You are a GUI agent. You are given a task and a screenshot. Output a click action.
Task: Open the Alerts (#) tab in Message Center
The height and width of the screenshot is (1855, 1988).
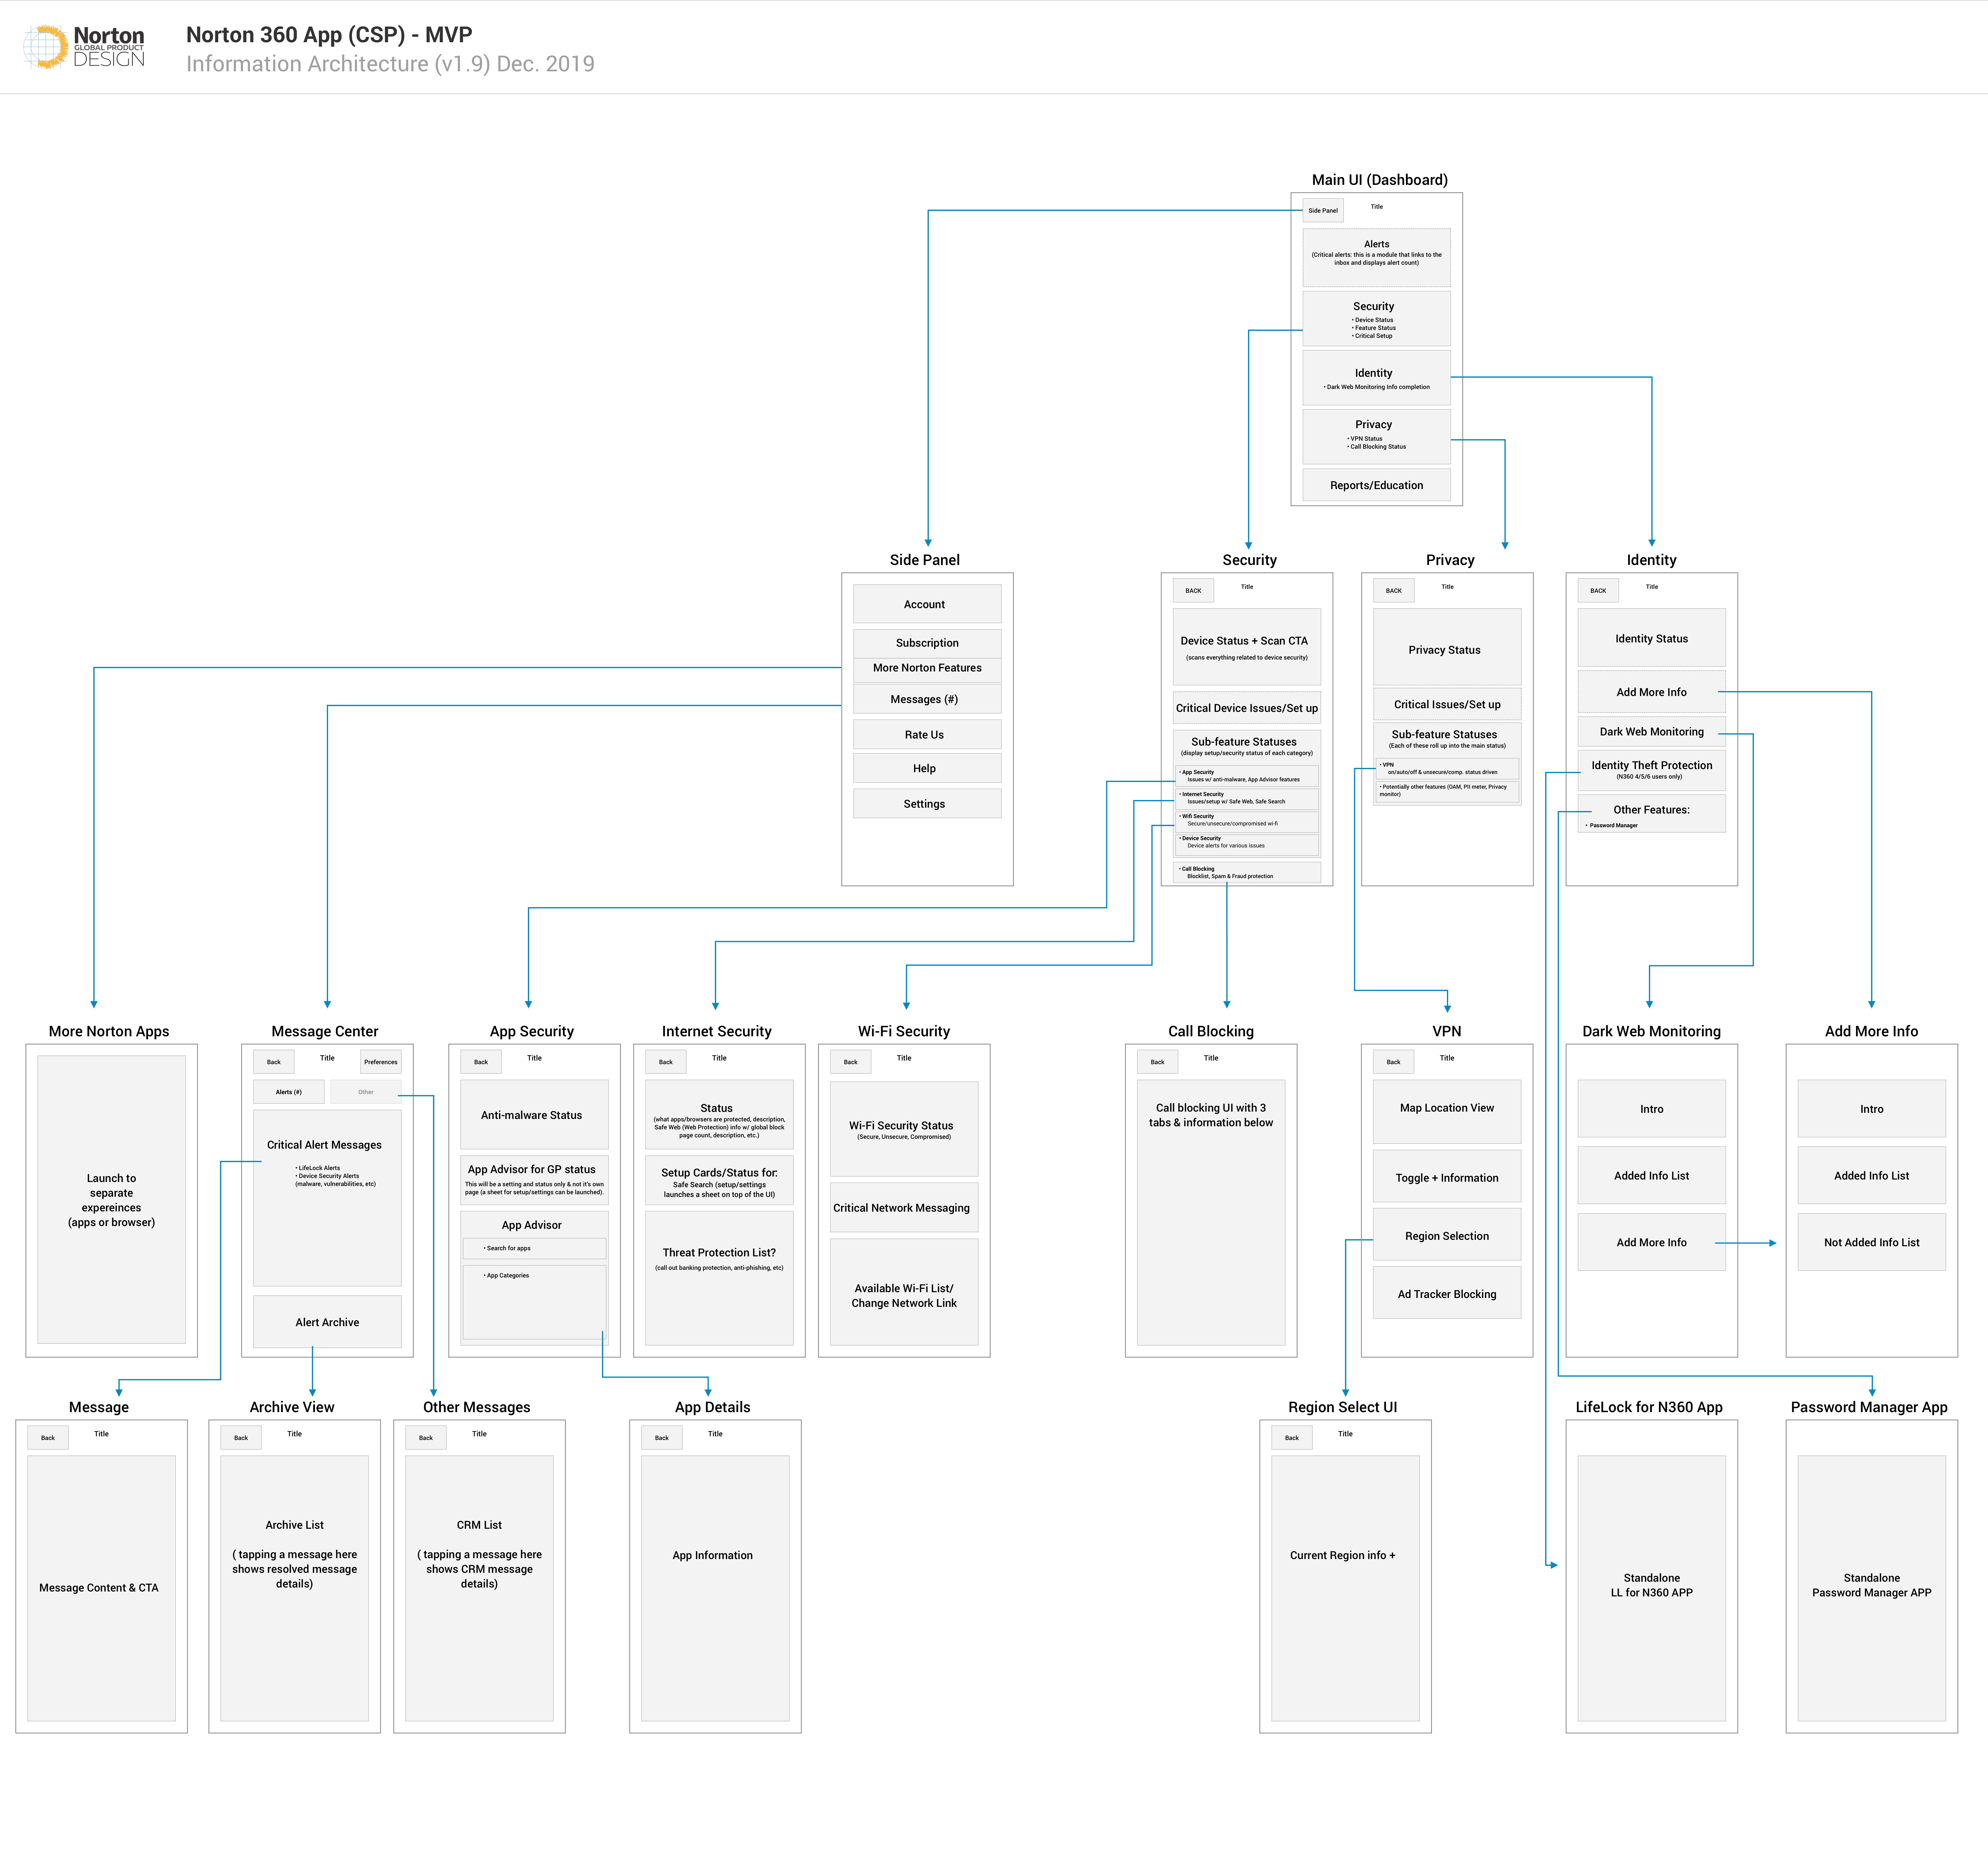[289, 1092]
